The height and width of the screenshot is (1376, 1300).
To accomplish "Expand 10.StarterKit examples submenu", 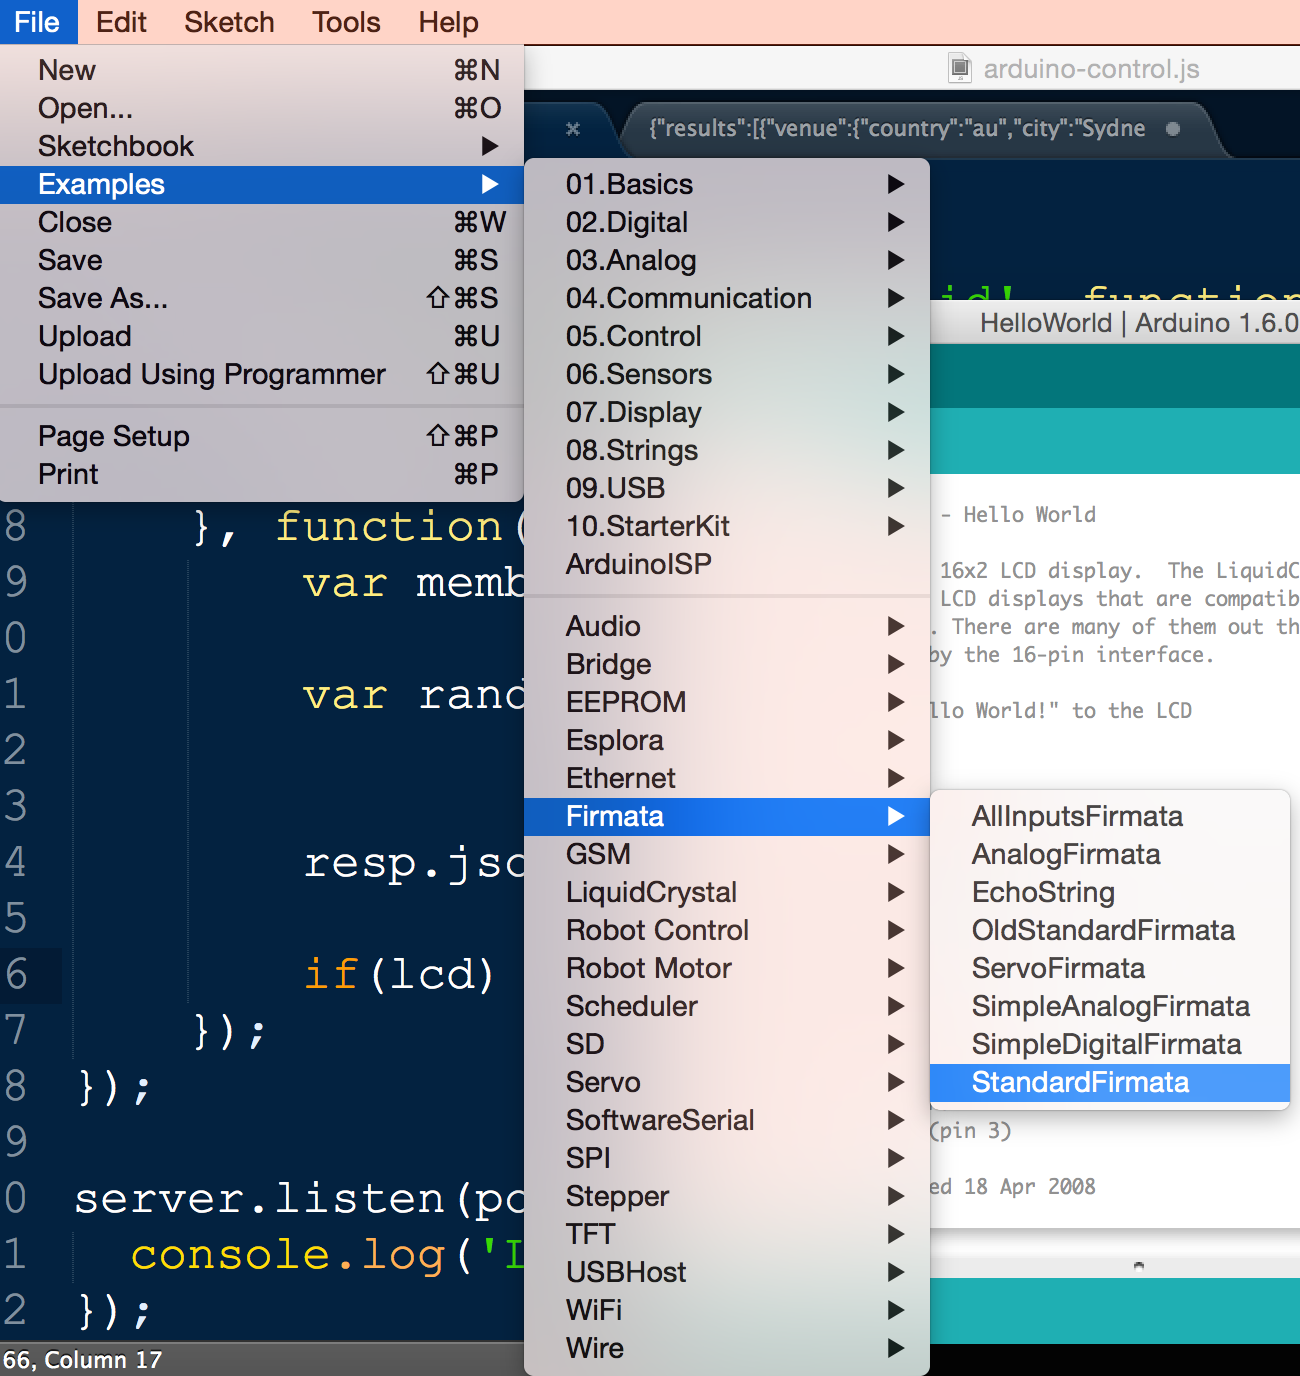I will 727,526.
